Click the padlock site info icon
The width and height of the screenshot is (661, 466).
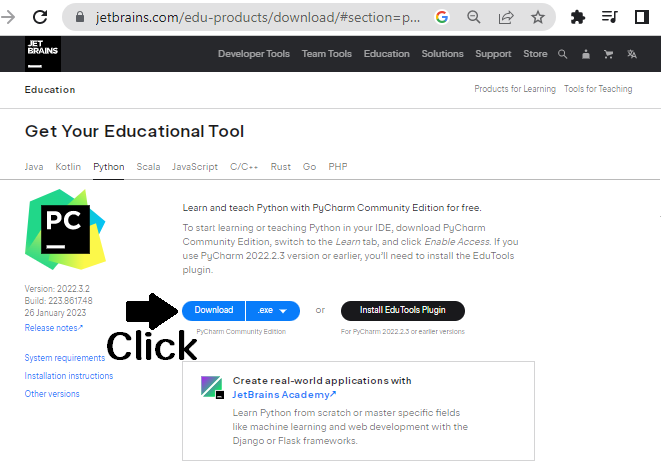click(x=80, y=17)
